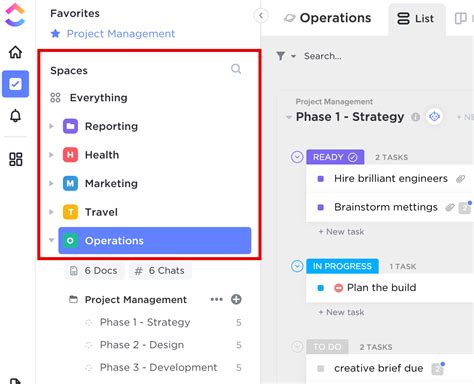
Task: Switch to the List view tab
Action: click(416, 19)
